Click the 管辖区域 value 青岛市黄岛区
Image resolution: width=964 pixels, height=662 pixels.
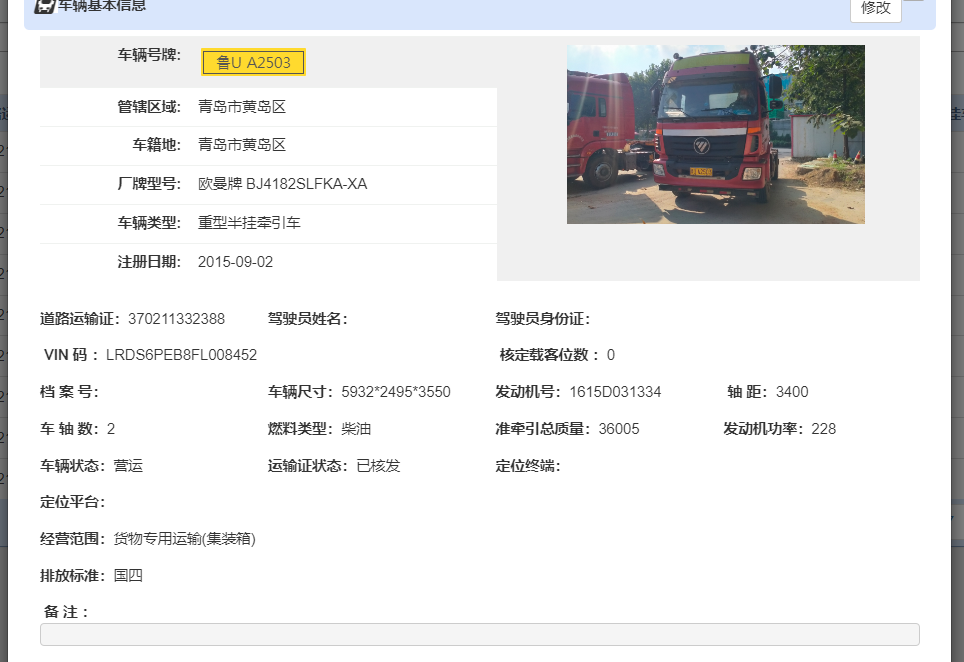[x=242, y=107]
